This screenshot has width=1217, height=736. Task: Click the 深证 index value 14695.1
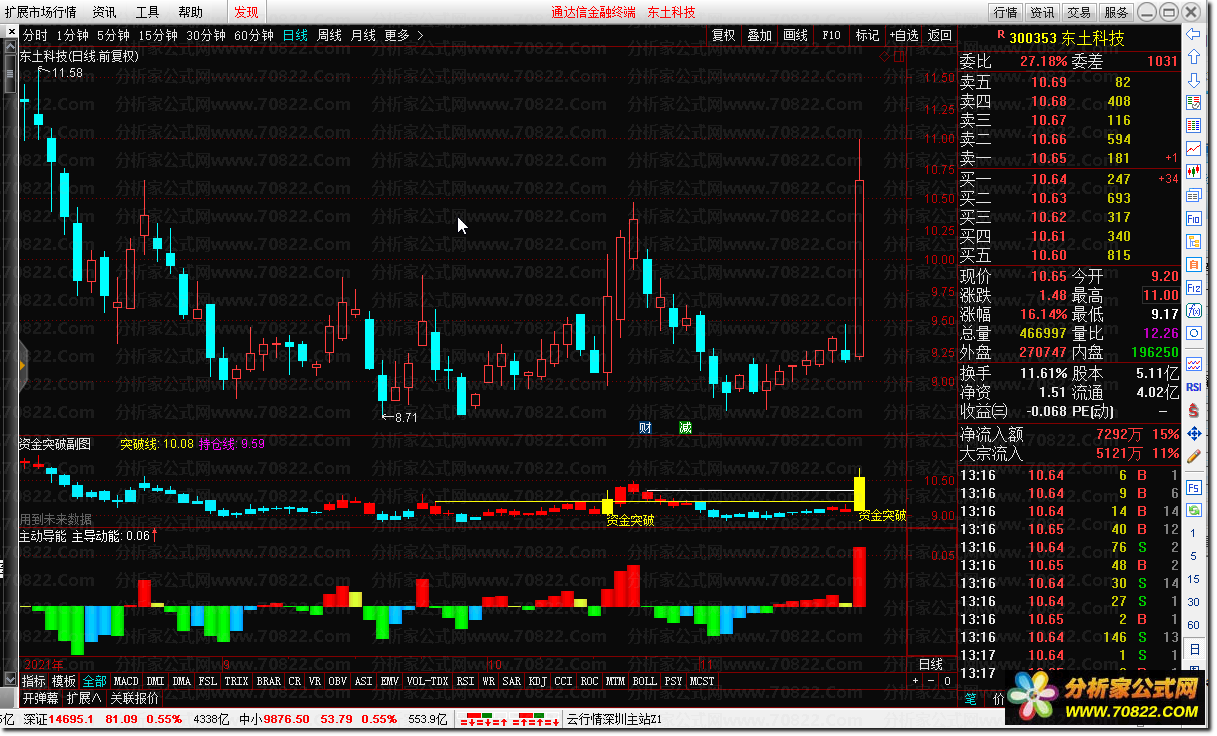(71, 718)
